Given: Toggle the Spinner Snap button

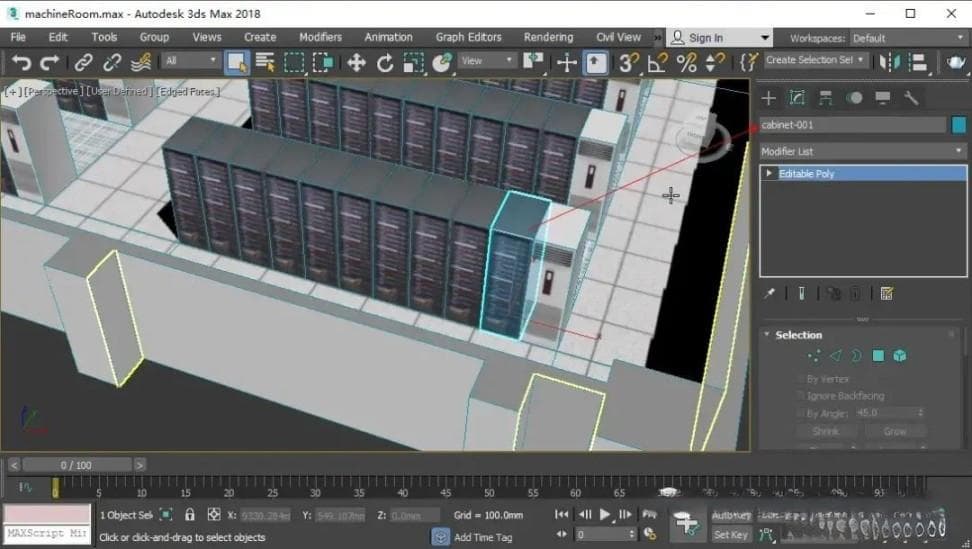Looking at the screenshot, I should tap(715, 63).
